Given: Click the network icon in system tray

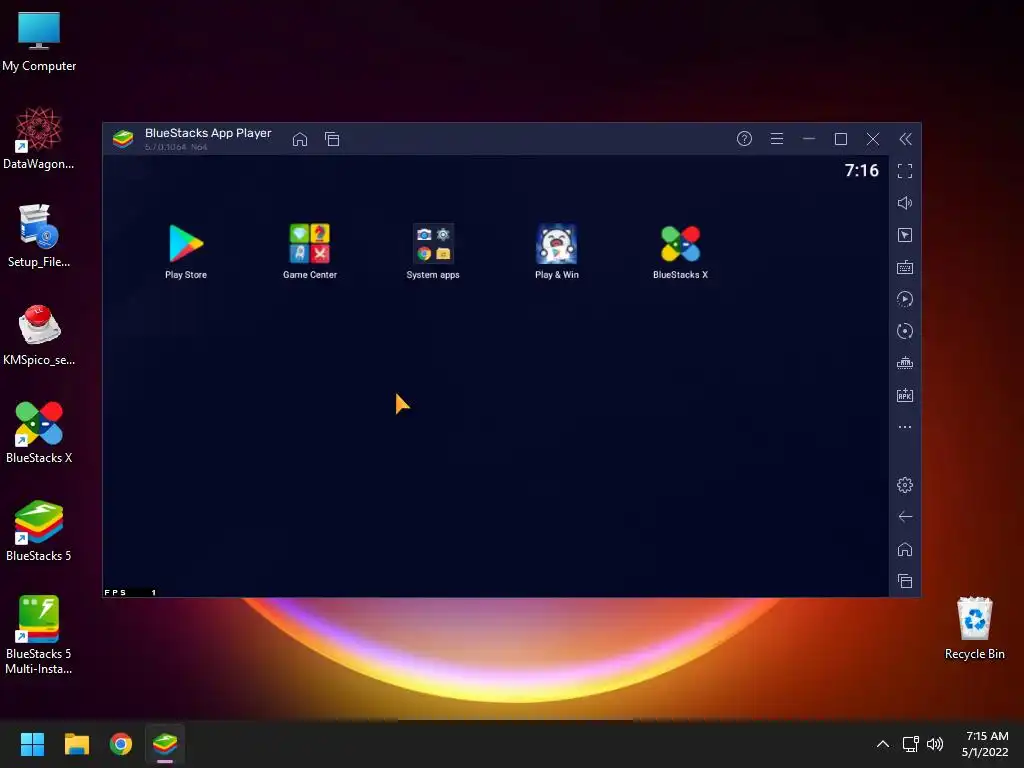Looking at the screenshot, I should [910, 744].
